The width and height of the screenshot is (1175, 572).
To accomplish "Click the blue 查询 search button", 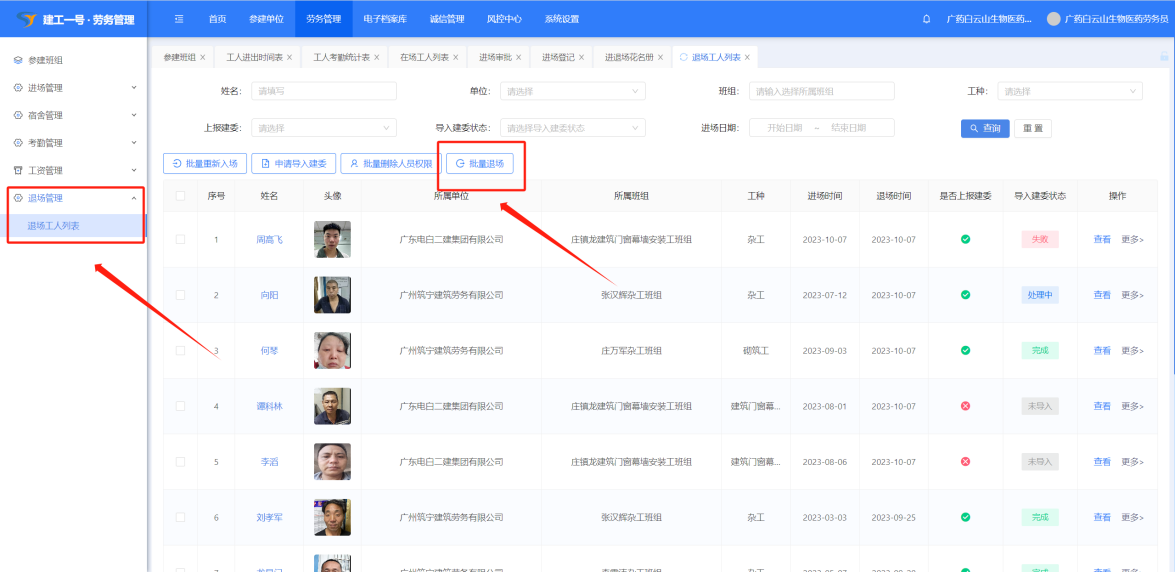I will [x=984, y=128].
